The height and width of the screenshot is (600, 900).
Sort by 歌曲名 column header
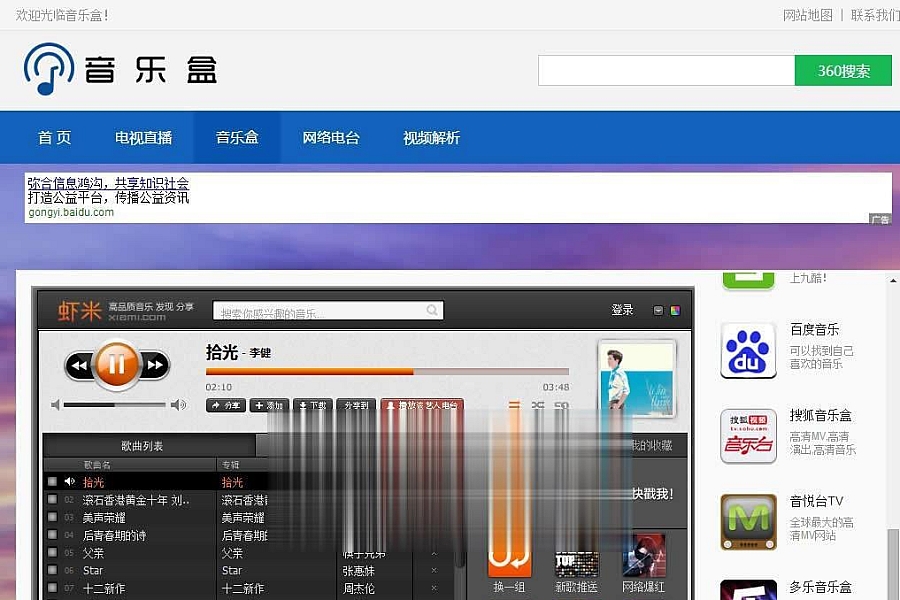click(x=97, y=464)
